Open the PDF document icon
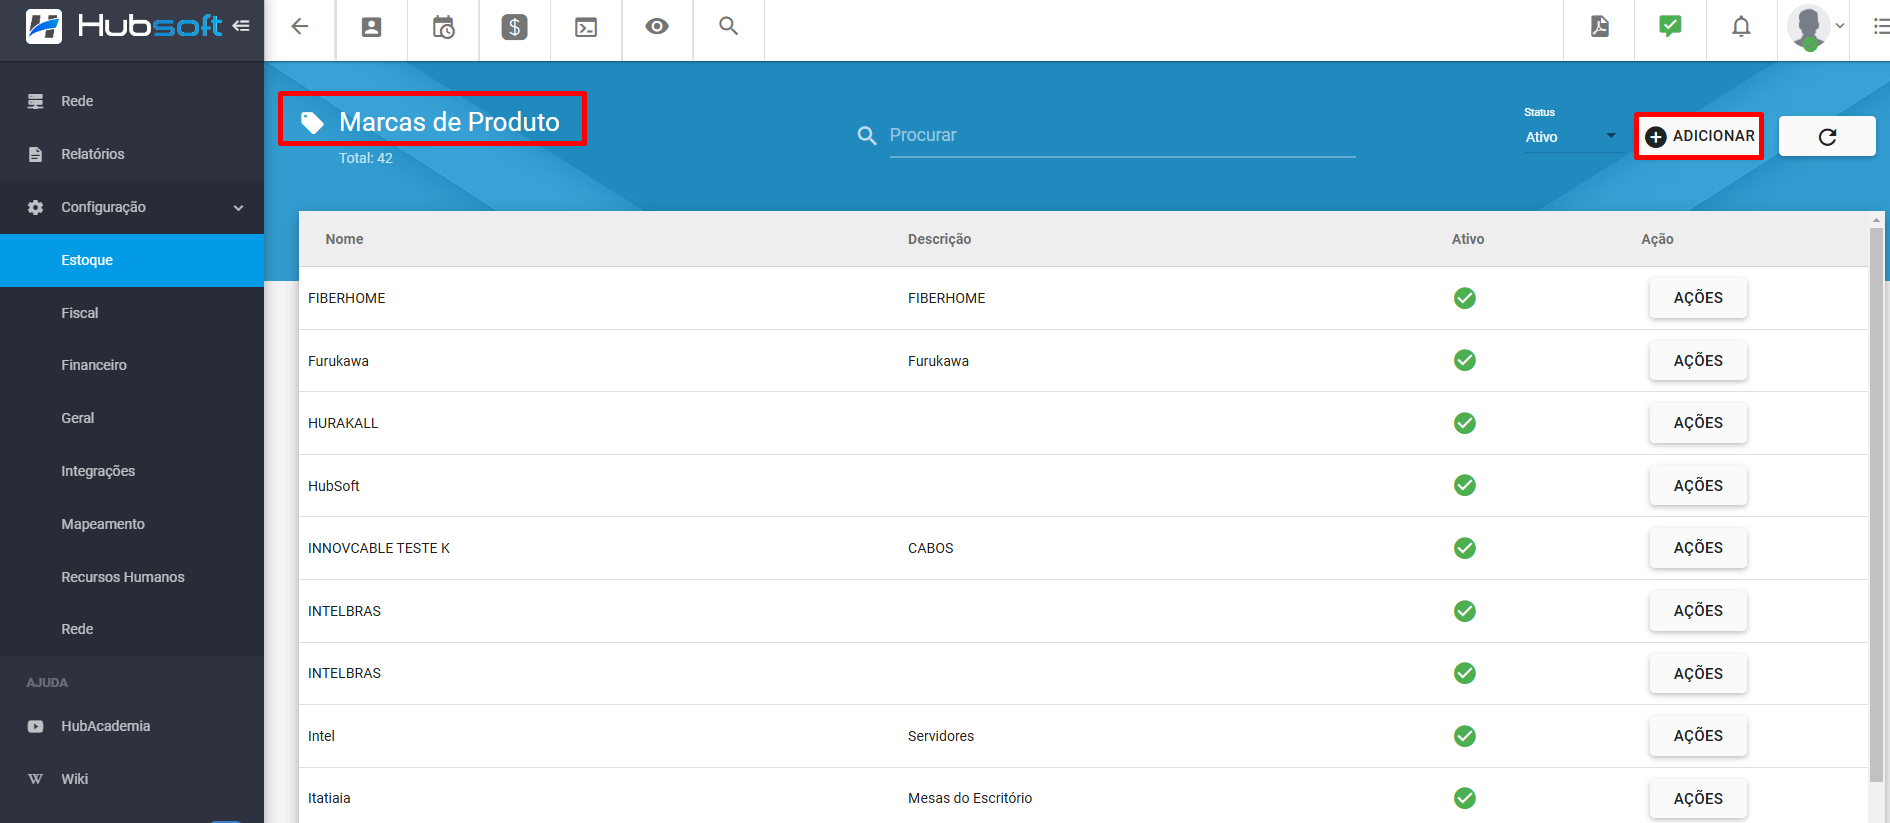Screen dimensions: 1890x823 pyautogui.click(x=1600, y=27)
